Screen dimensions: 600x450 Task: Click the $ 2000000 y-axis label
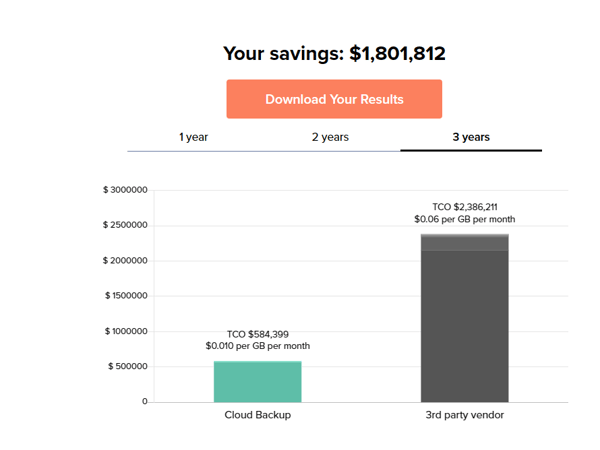125,260
